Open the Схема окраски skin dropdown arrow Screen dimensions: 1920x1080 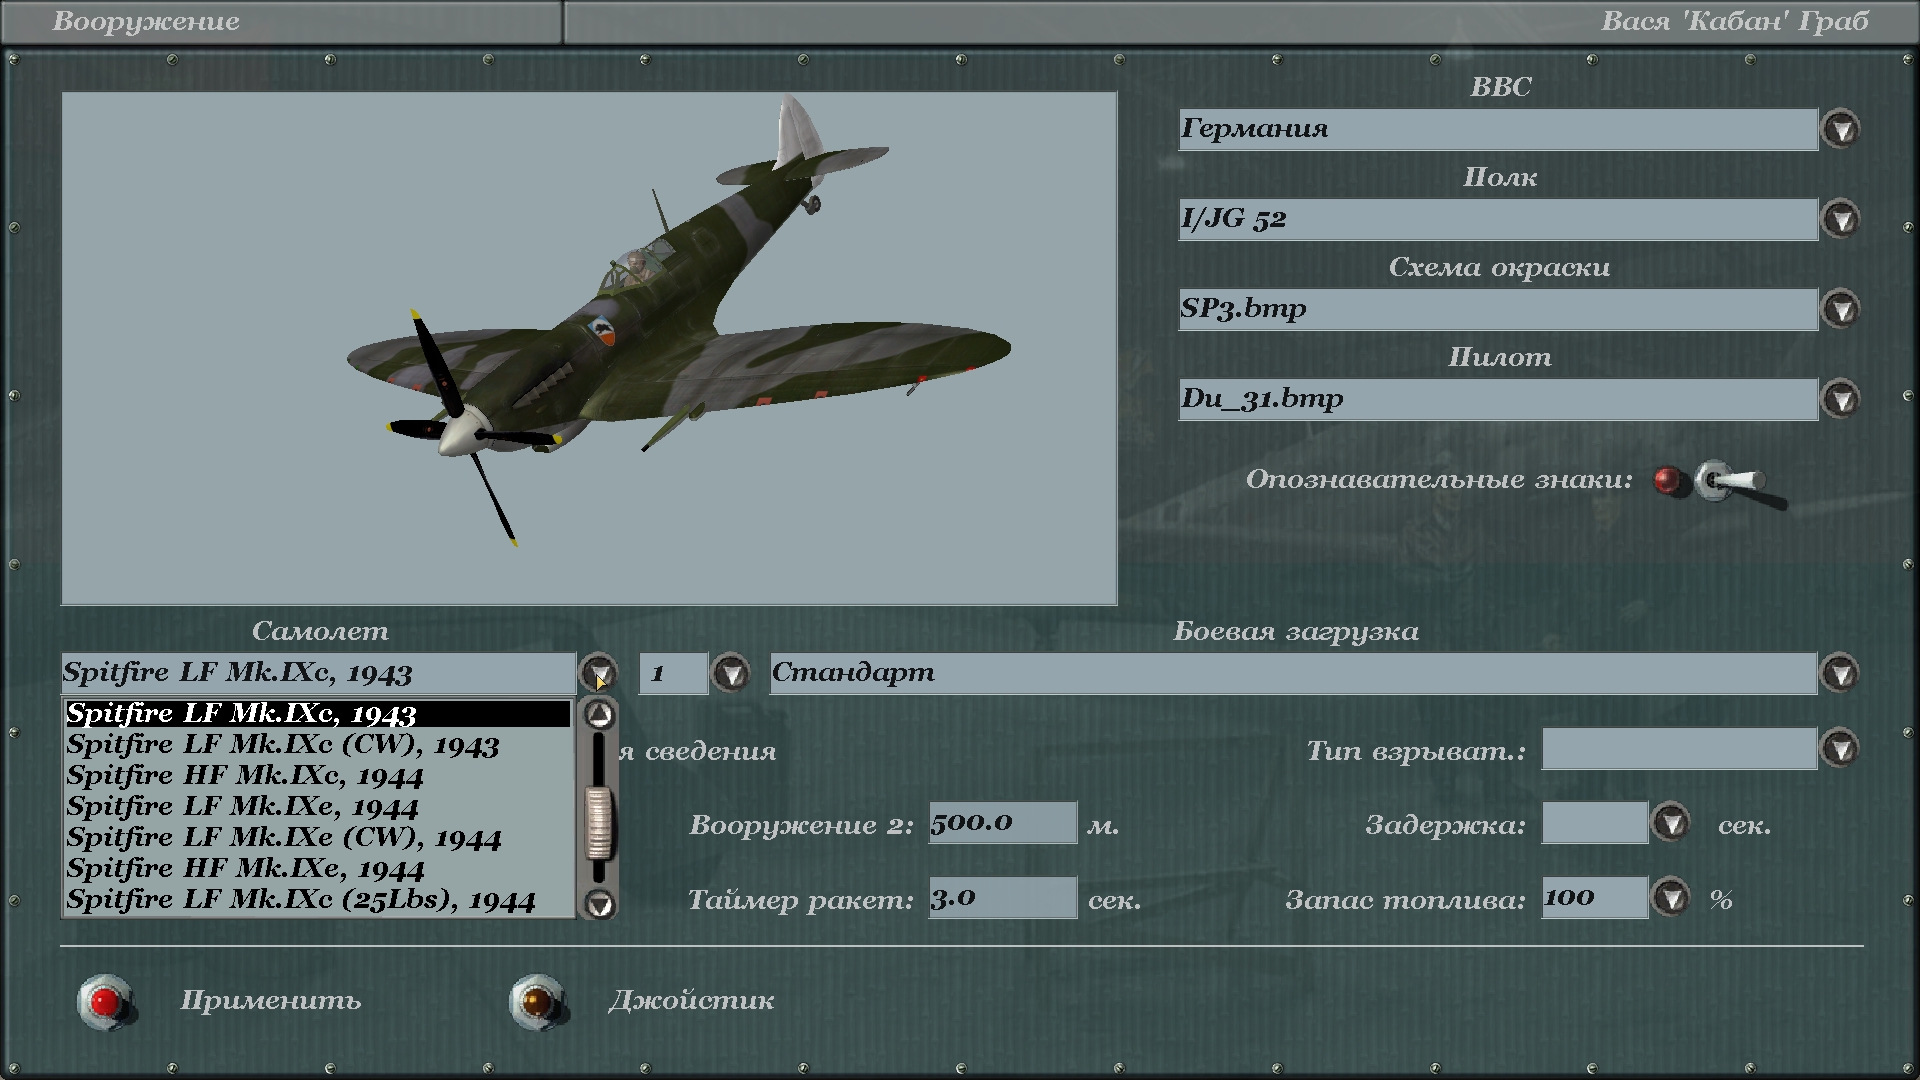coord(1840,310)
